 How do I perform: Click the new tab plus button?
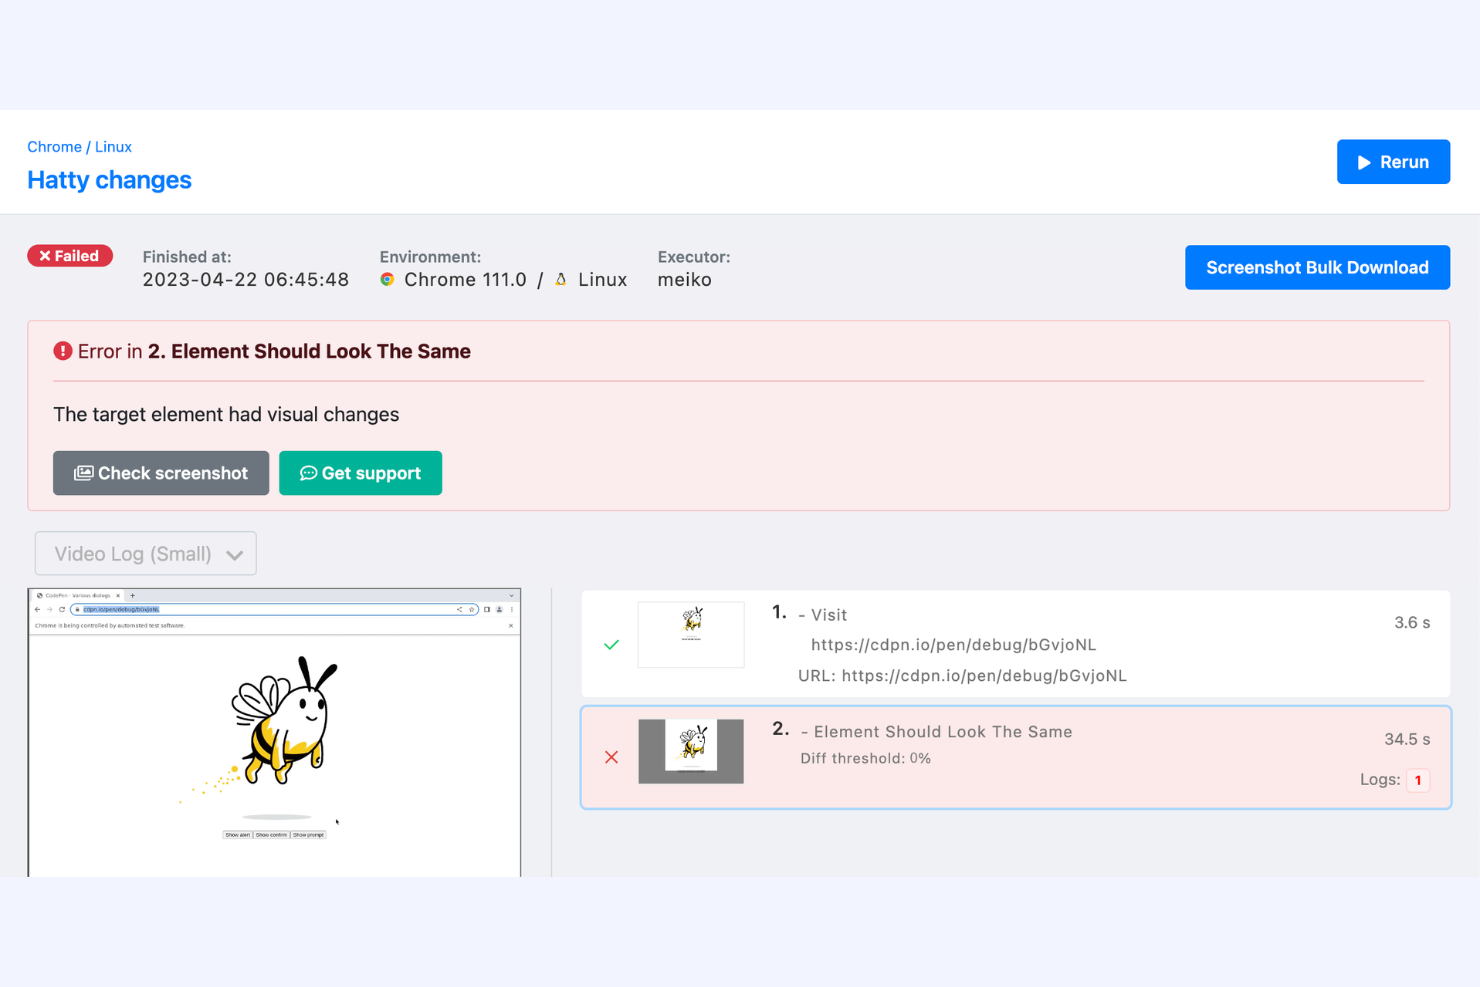click(x=133, y=594)
